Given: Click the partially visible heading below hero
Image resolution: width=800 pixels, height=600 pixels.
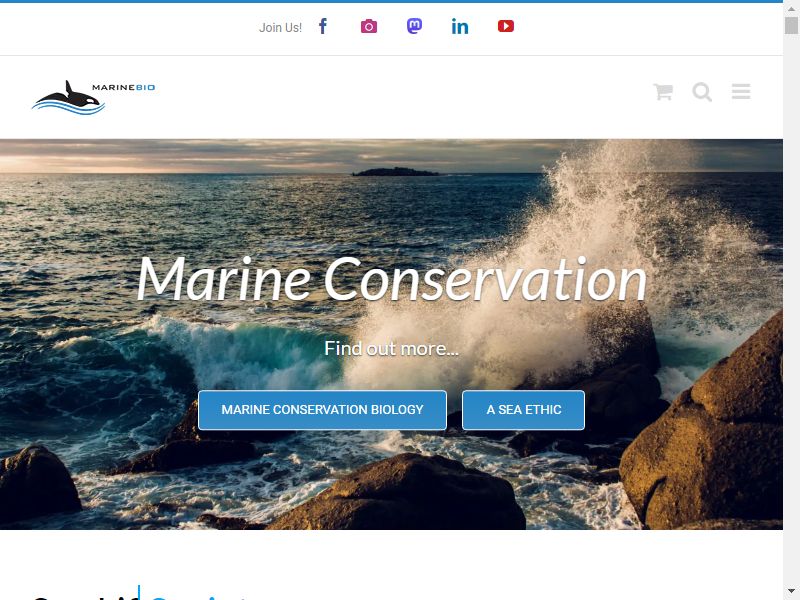Looking at the screenshot, I should [140, 594].
